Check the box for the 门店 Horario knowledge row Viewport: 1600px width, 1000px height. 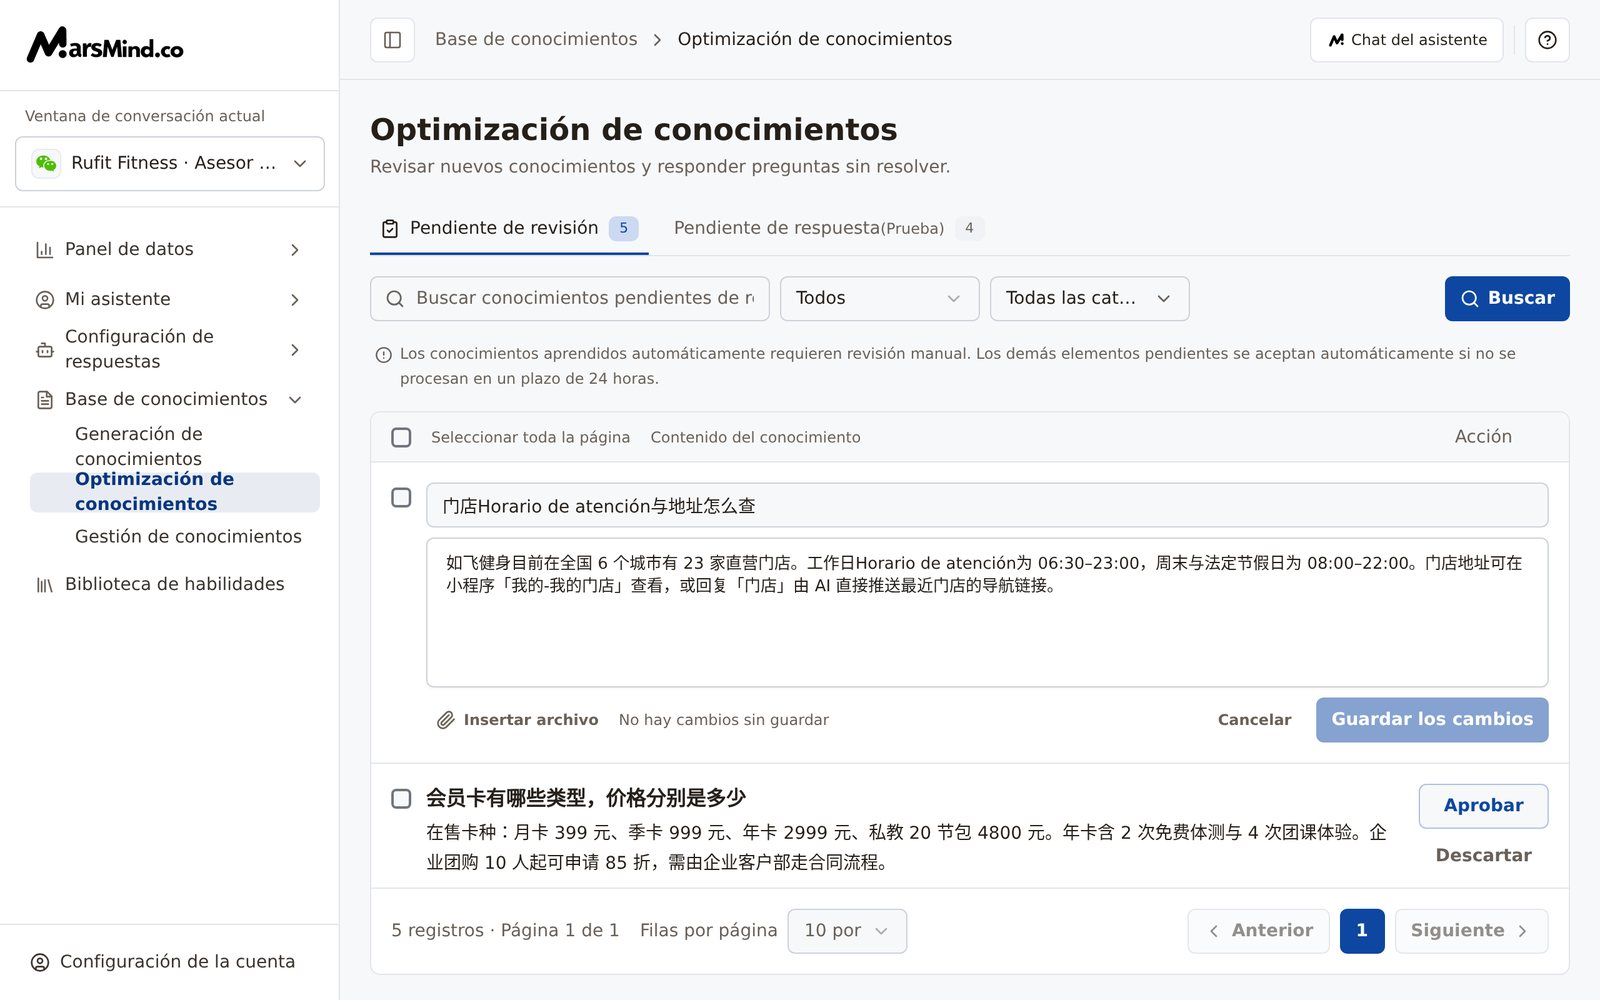[401, 498]
